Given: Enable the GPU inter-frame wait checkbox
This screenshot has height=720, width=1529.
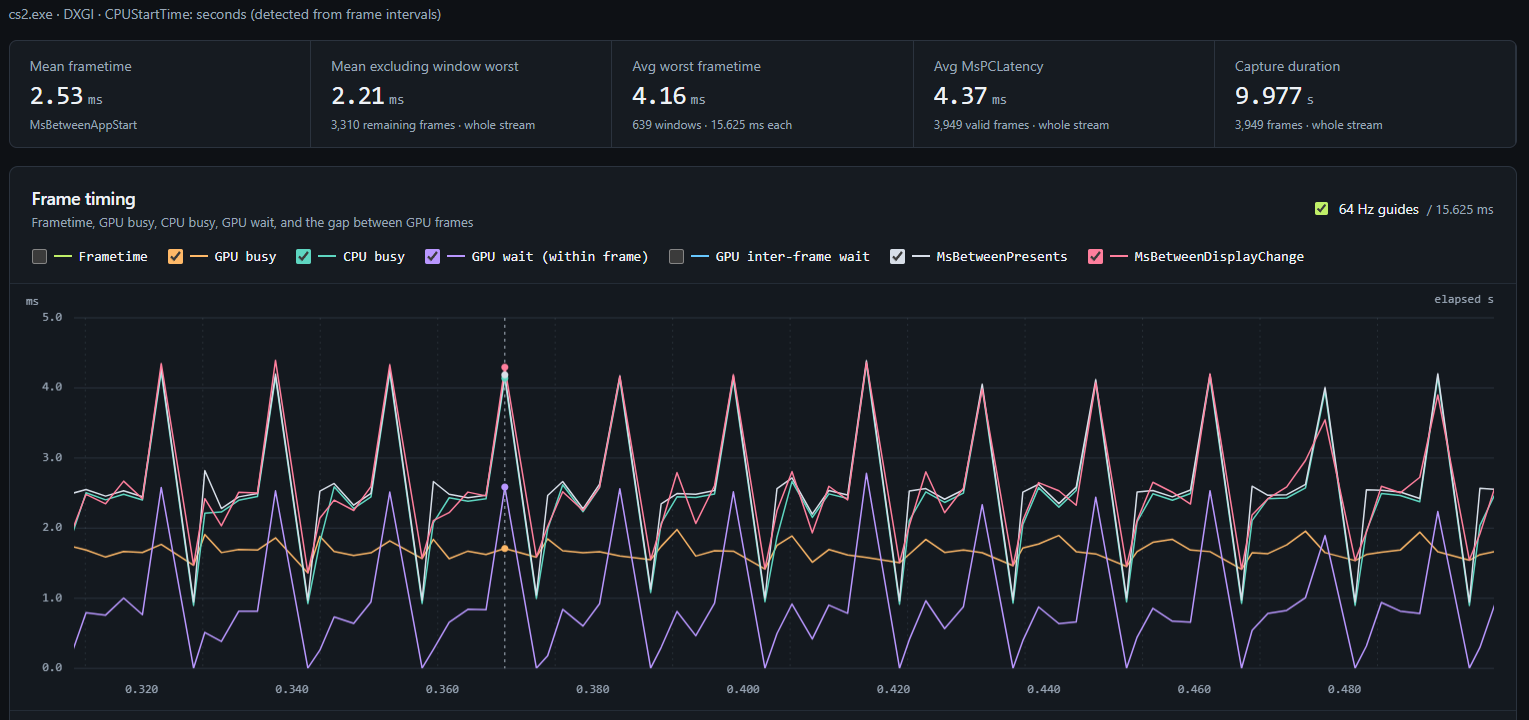Looking at the screenshot, I should [x=677, y=257].
